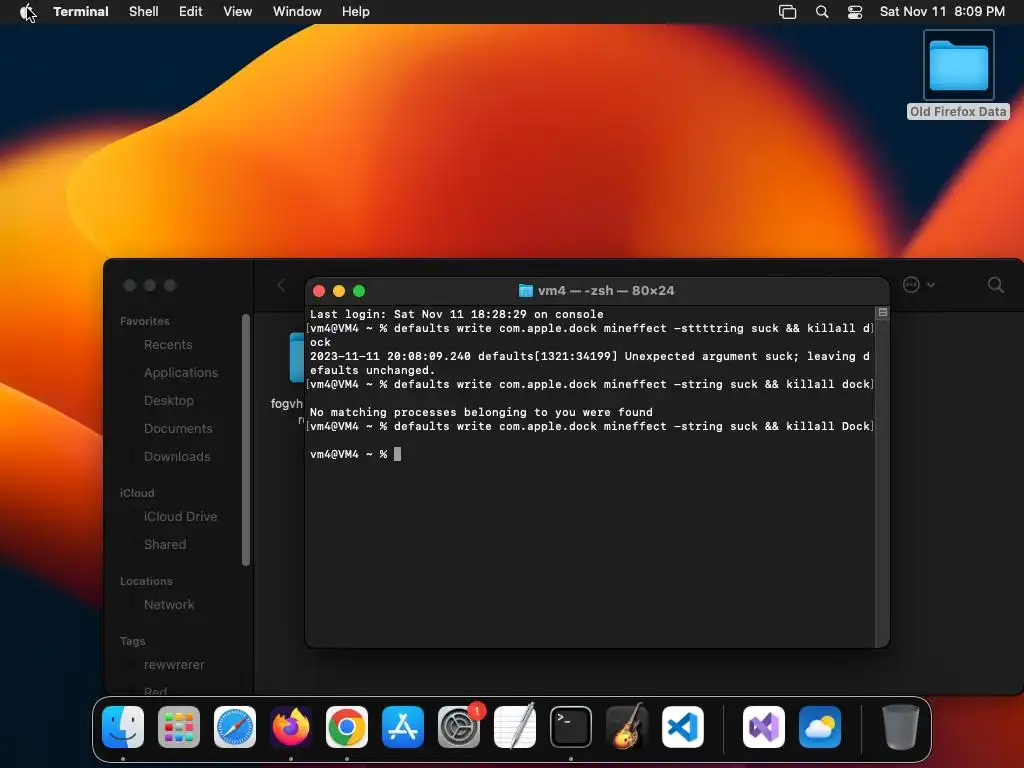
Task: Click the folder proxy icon in Terminal title
Action: coord(525,291)
